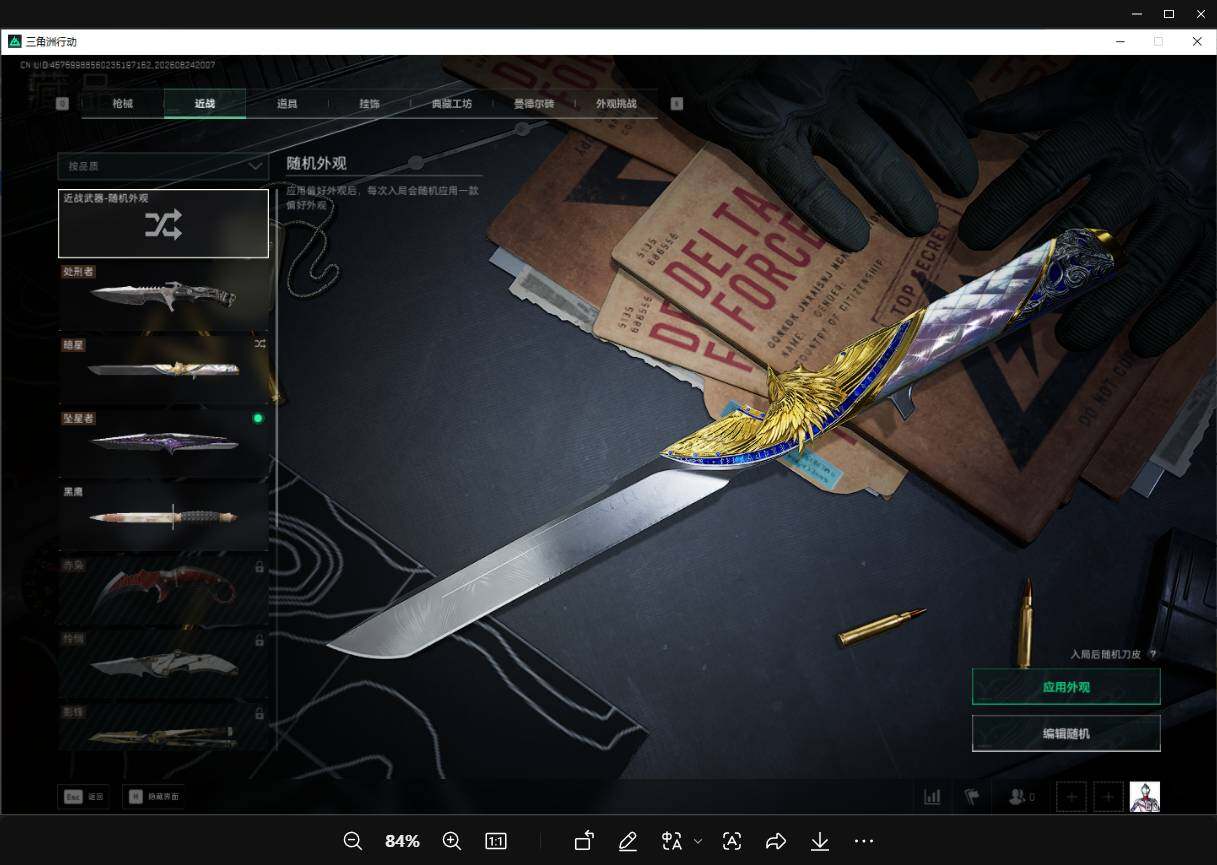Share the image with the arrow icon
The image size is (1217, 865).
(776, 841)
